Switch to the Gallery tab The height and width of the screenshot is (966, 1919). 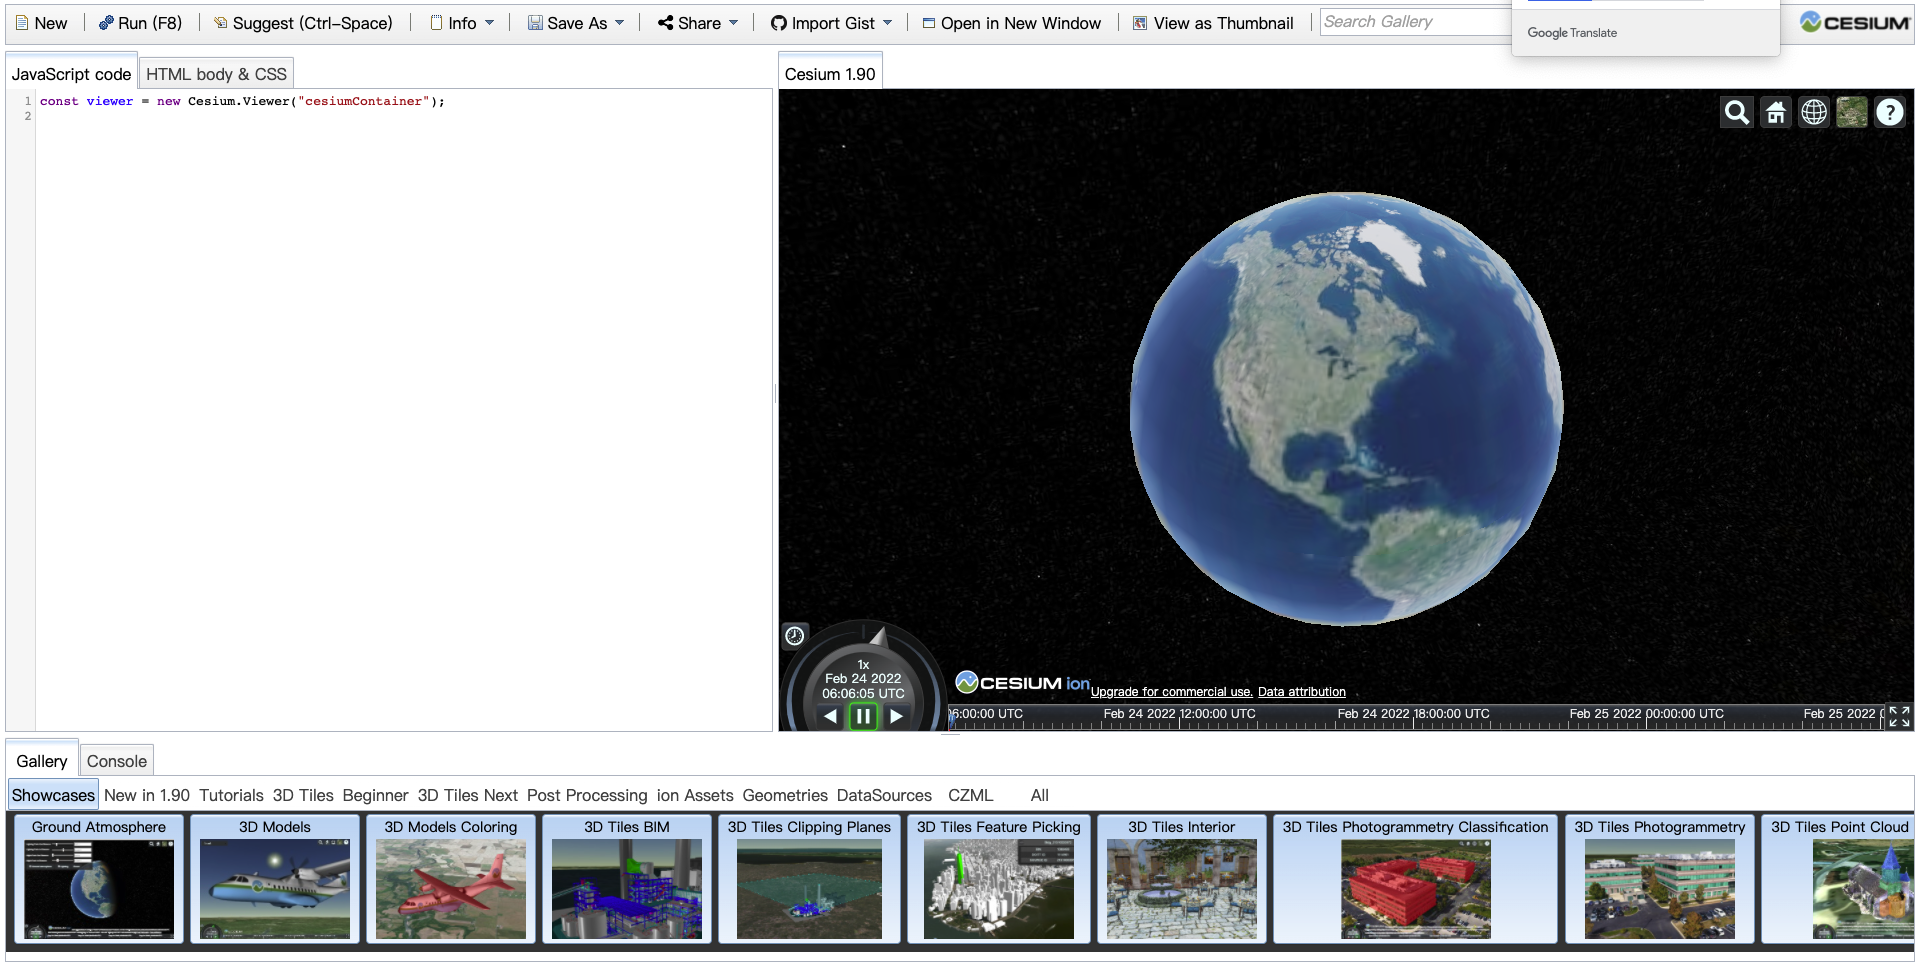tap(42, 761)
